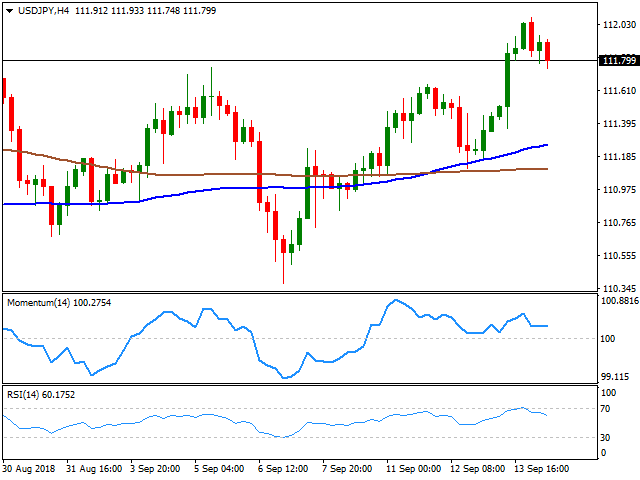Click the 13 Sep 16:00 time label
Viewport: 640px width, 480px height.
[x=541, y=469]
